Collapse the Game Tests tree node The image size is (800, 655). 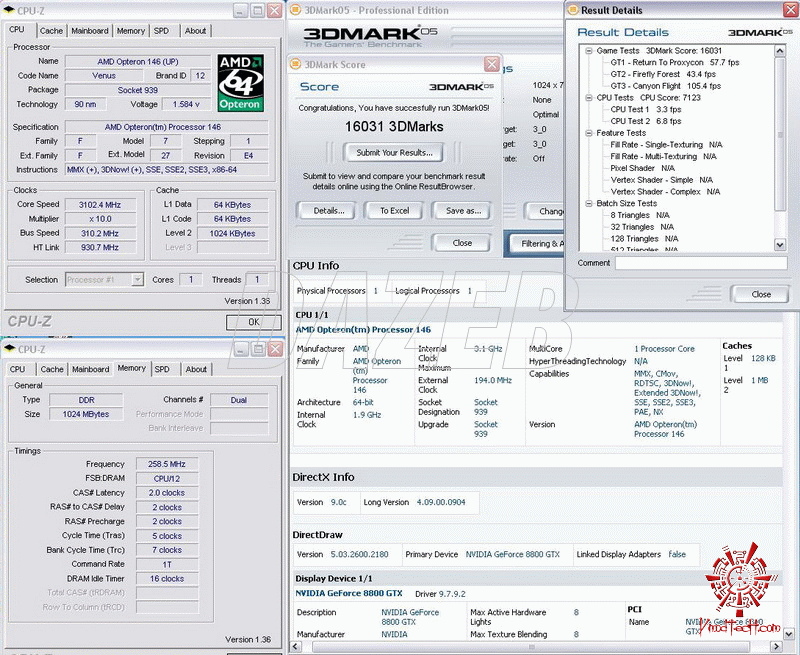point(588,51)
